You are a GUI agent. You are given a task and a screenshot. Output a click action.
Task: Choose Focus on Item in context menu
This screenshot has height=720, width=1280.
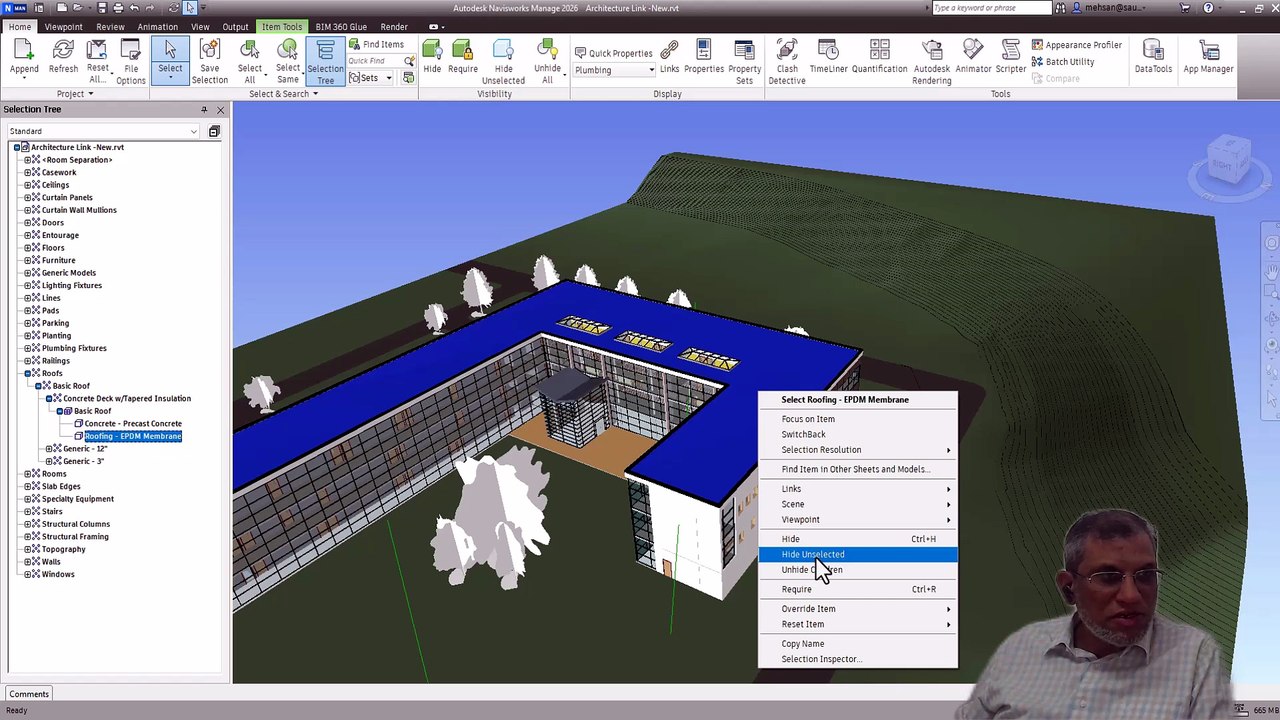pyautogui.click(x=857, y=419)
